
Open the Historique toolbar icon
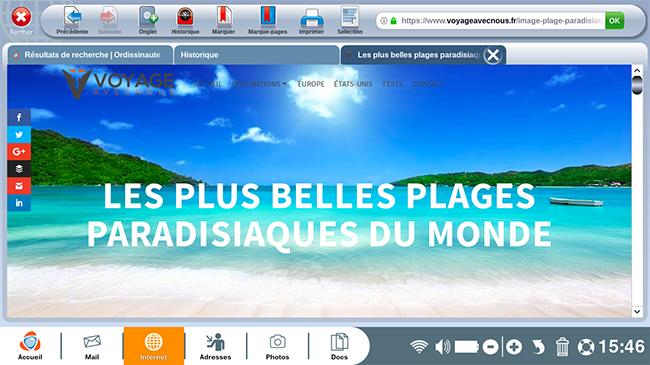coord(185,20)
